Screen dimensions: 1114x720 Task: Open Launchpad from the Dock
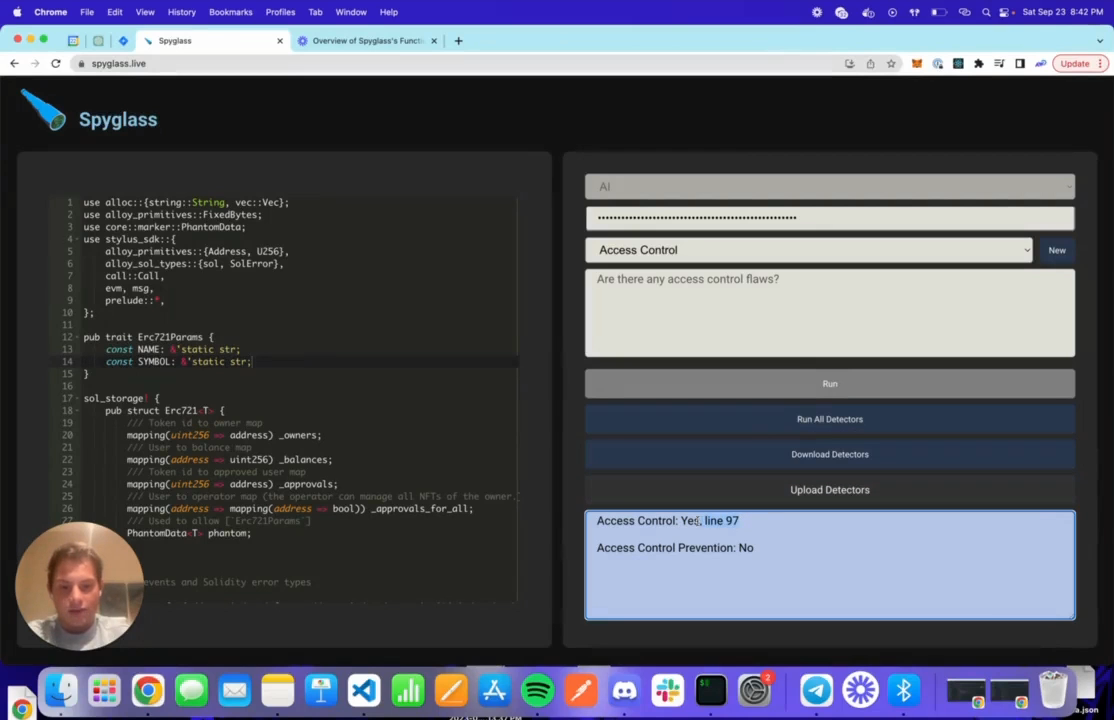tap(104, 689)
